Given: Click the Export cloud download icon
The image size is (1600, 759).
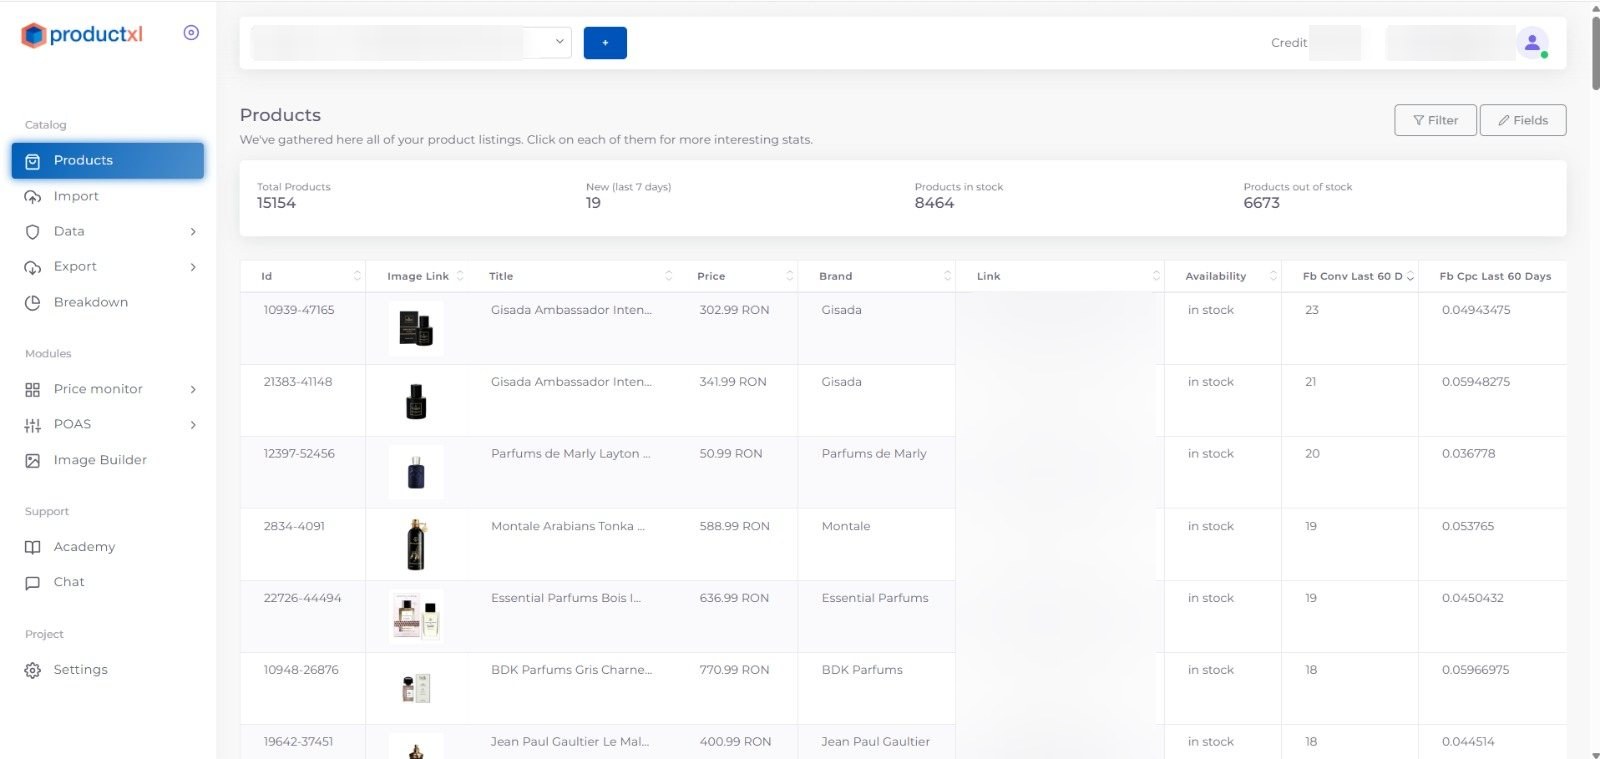Looking at the screenshot, I should 33,267.
